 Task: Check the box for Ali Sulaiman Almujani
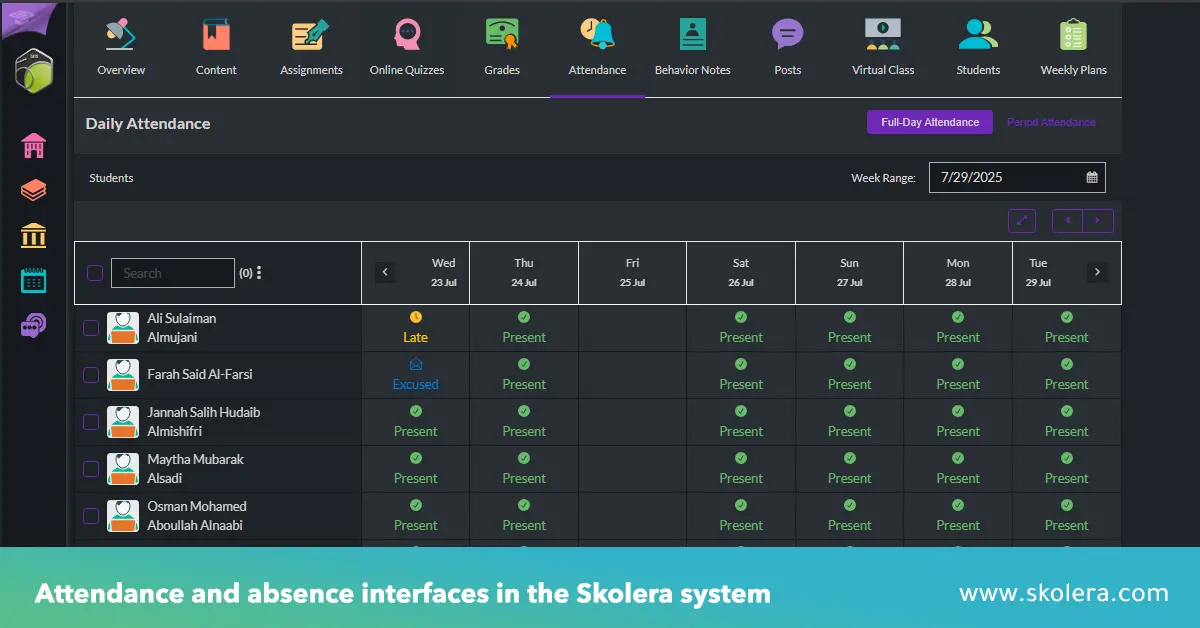point(91,328)
